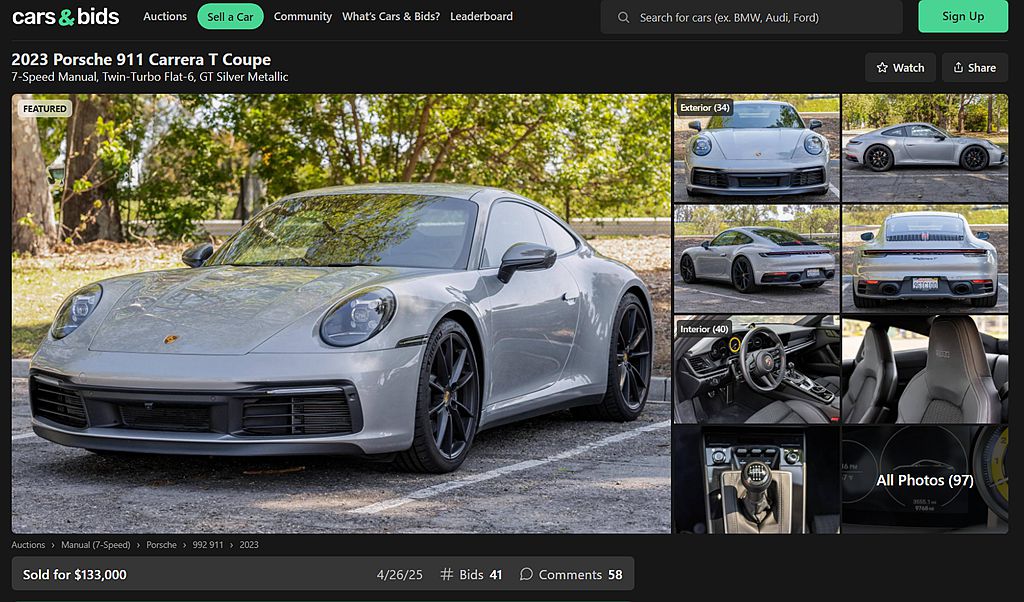Open the cars & bids home logo
Screen dimensions: 1024x602
tap(65, 16)
